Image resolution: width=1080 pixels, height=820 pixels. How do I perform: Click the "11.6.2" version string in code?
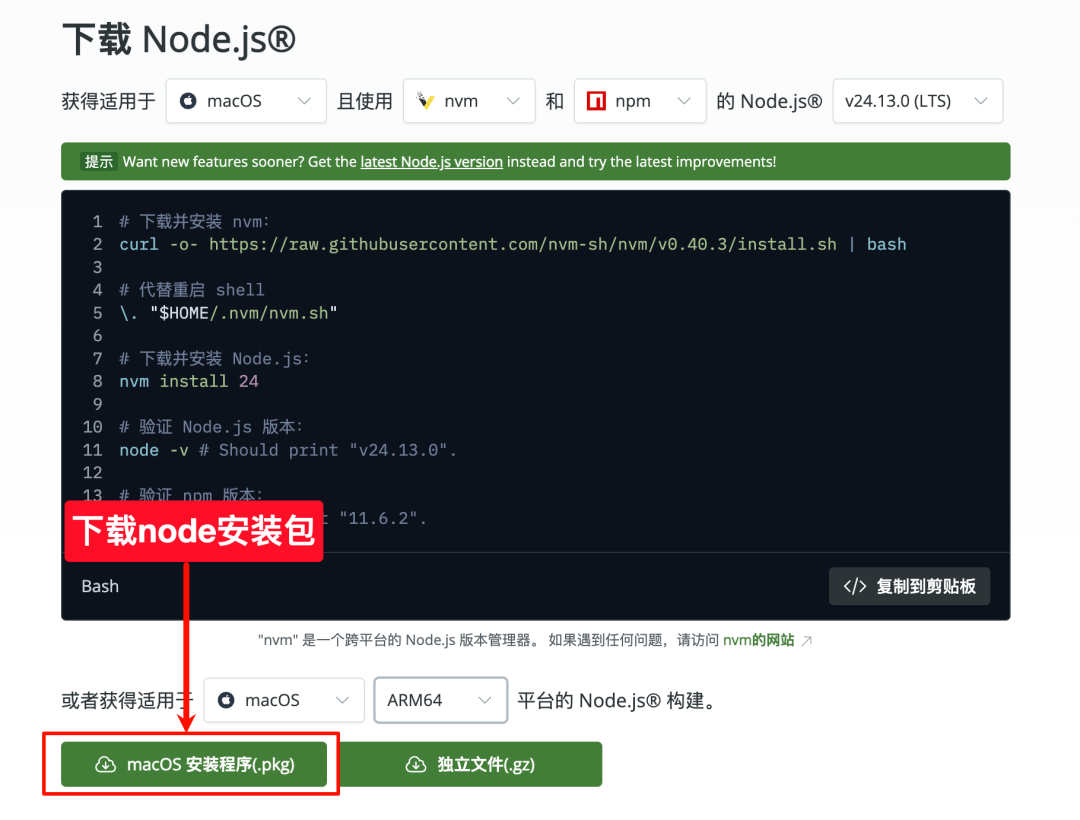point(378,518)
